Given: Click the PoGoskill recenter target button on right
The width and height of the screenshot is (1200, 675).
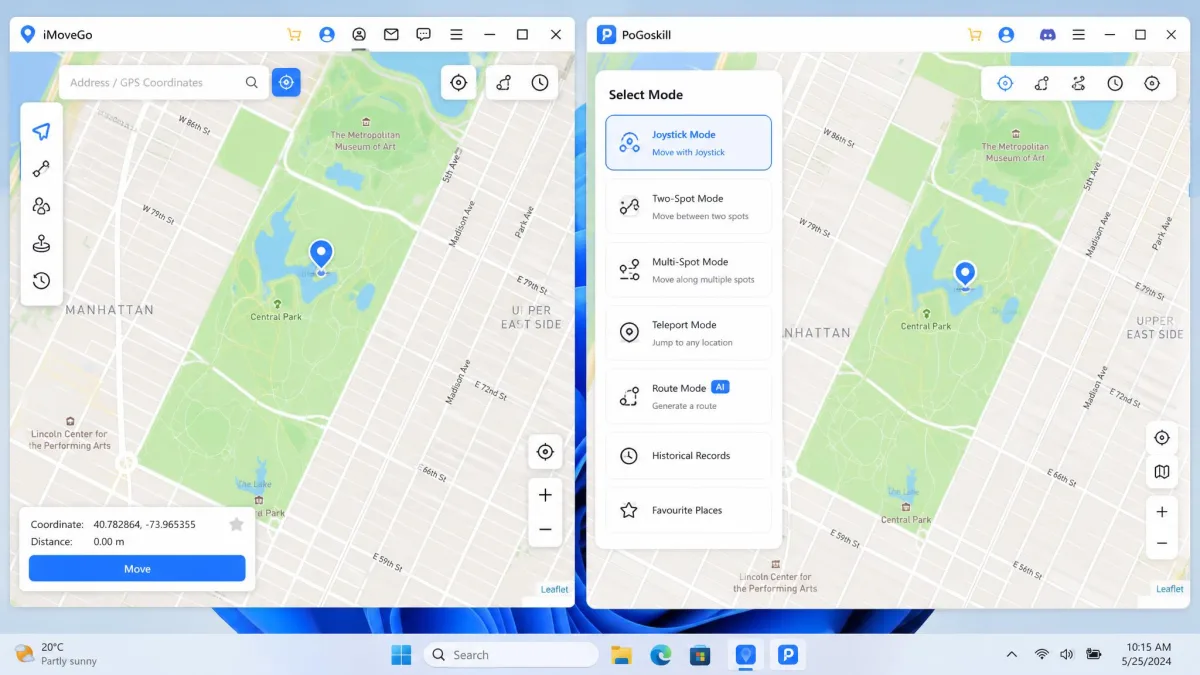Looking at the screenshot, I should [1162, 438].
